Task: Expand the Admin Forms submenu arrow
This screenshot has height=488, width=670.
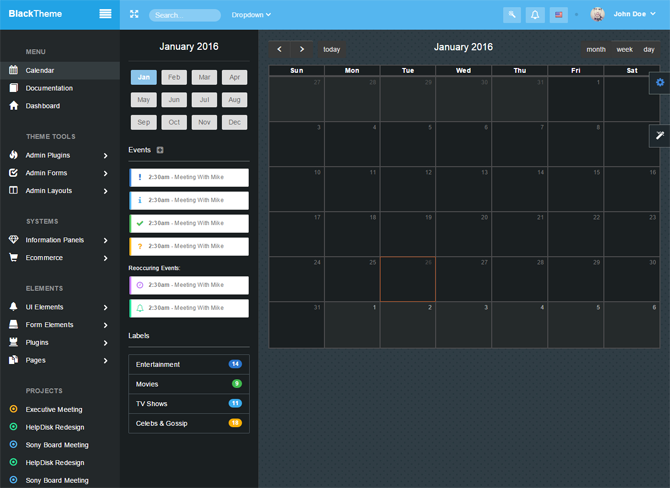Action: click(x=106, y=173)
